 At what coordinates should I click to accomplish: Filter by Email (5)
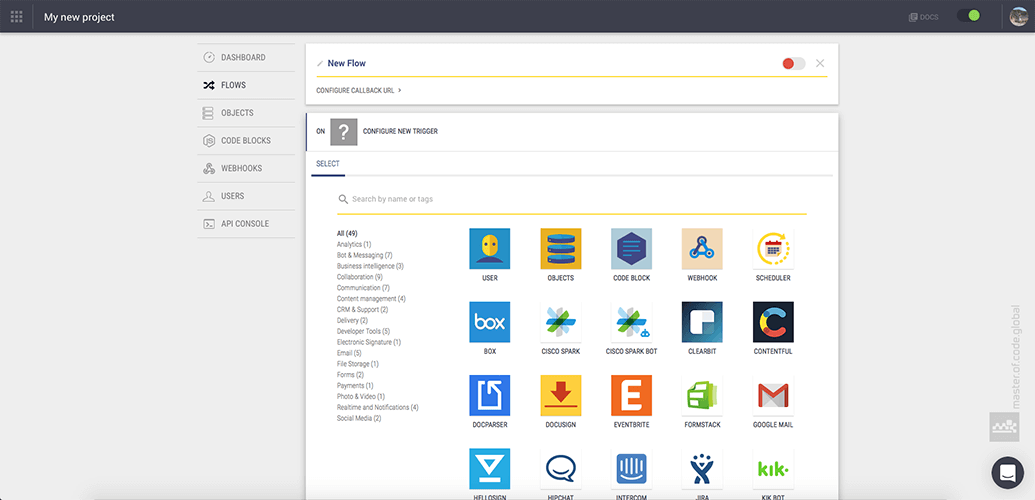(x=349, y=353)
